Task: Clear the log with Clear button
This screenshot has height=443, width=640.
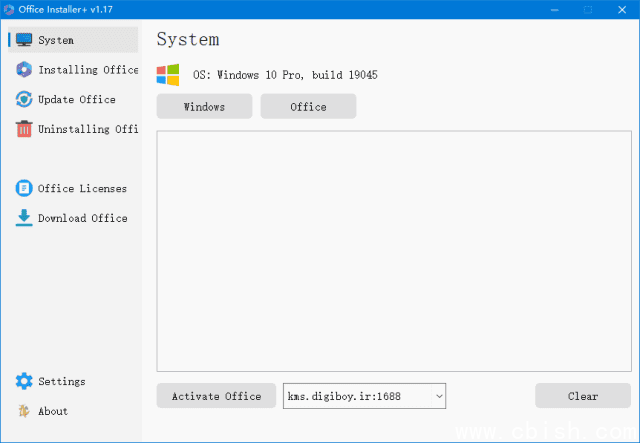Action: click(x=583, y=396)
